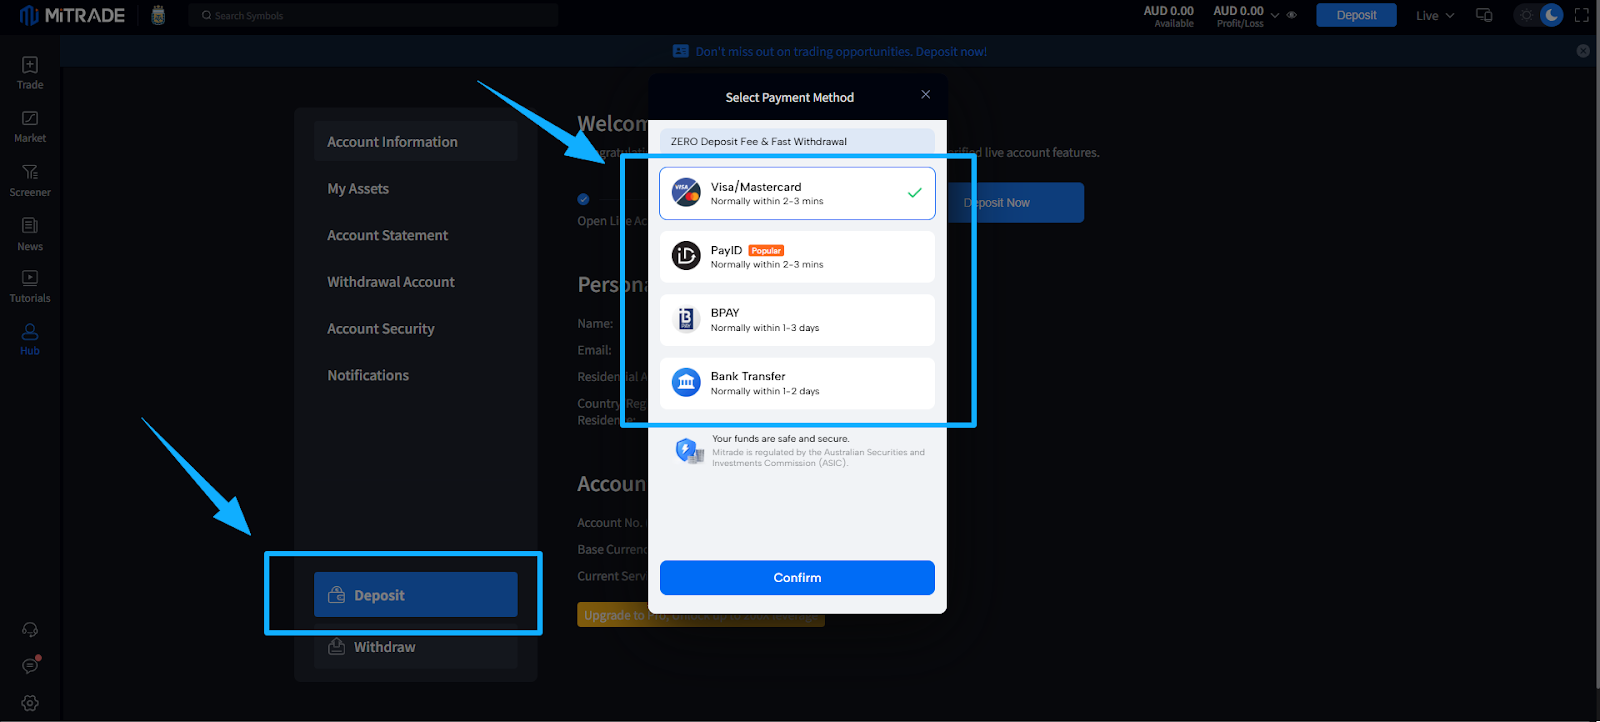Image resolution: width=1600 pixels, height=722 pixels.
Task: Open the Live account type dropdown
Action: coord(1435,15)
